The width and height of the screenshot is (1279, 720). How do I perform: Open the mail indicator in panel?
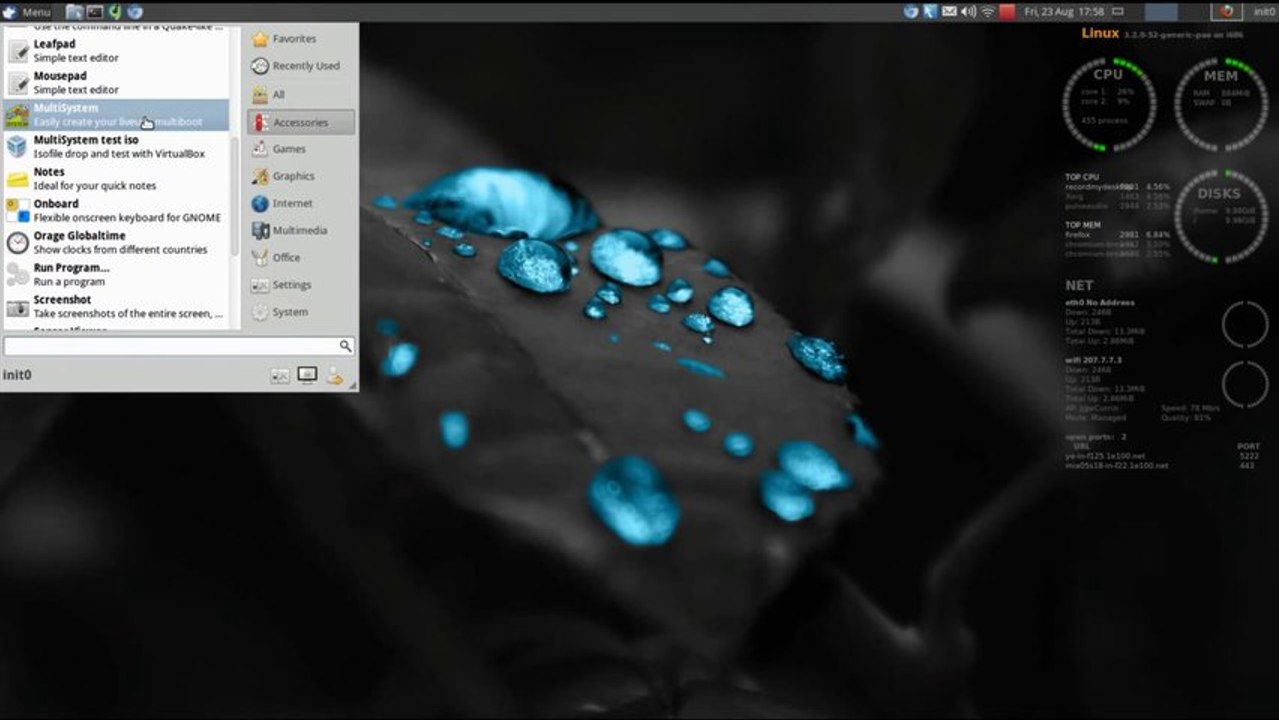pos(949,12)
